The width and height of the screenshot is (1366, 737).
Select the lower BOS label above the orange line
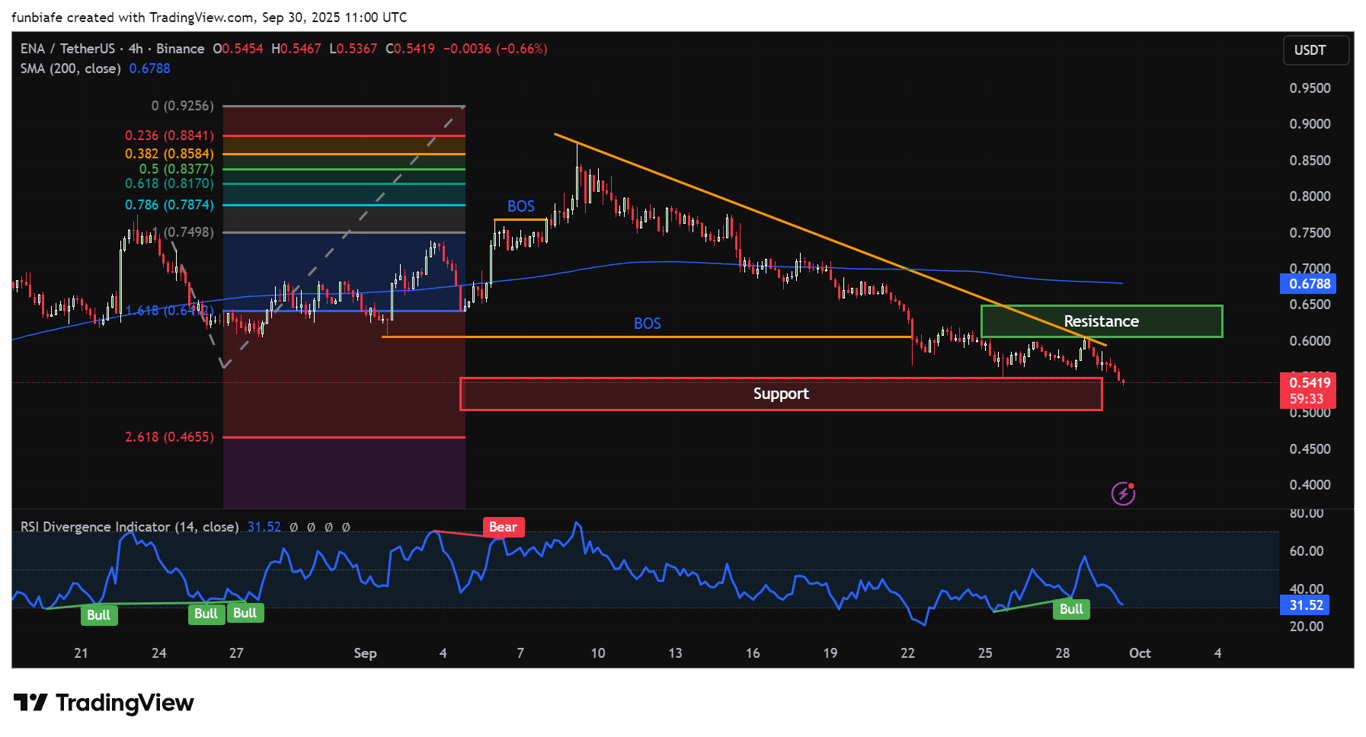[x=647, y=323]
